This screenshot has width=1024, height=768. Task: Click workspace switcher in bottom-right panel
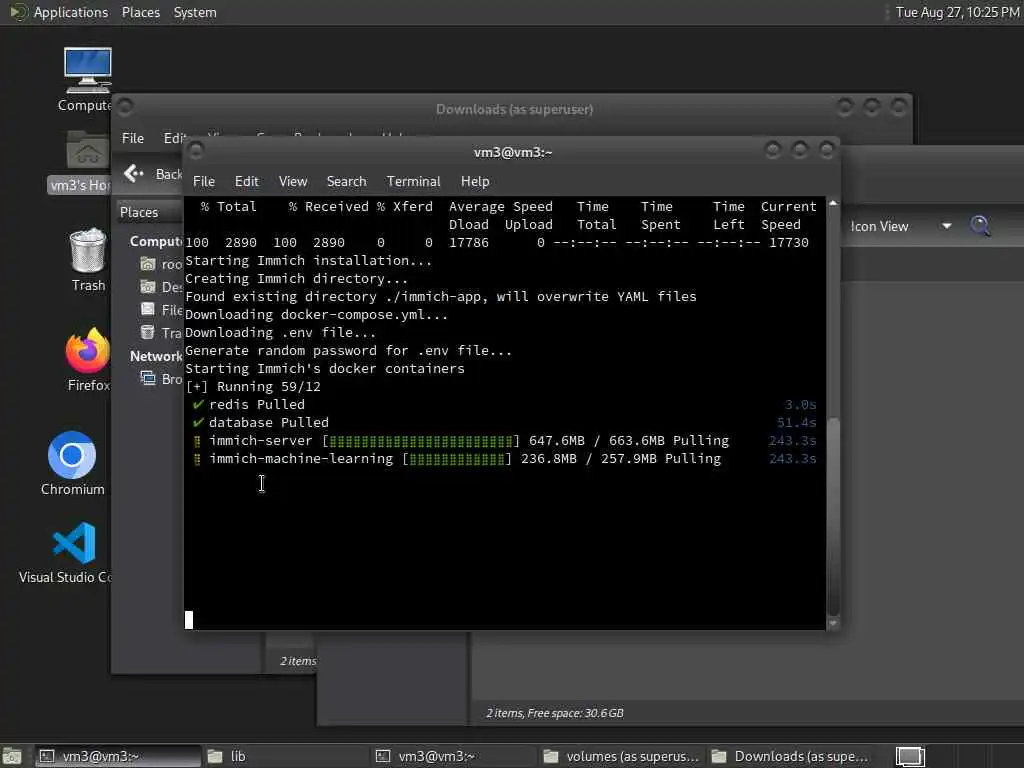910,756
